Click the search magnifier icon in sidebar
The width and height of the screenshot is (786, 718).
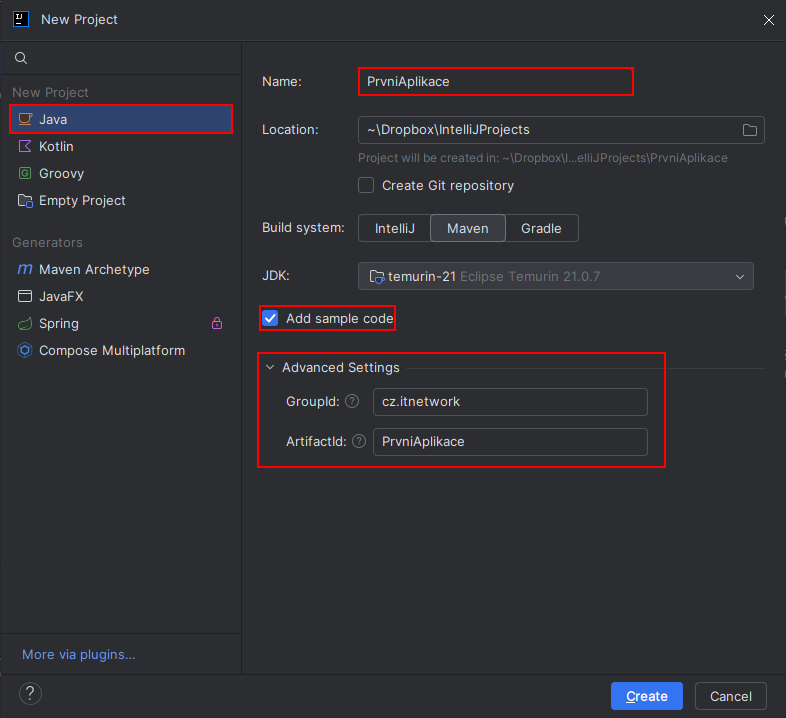coord(21,58)
